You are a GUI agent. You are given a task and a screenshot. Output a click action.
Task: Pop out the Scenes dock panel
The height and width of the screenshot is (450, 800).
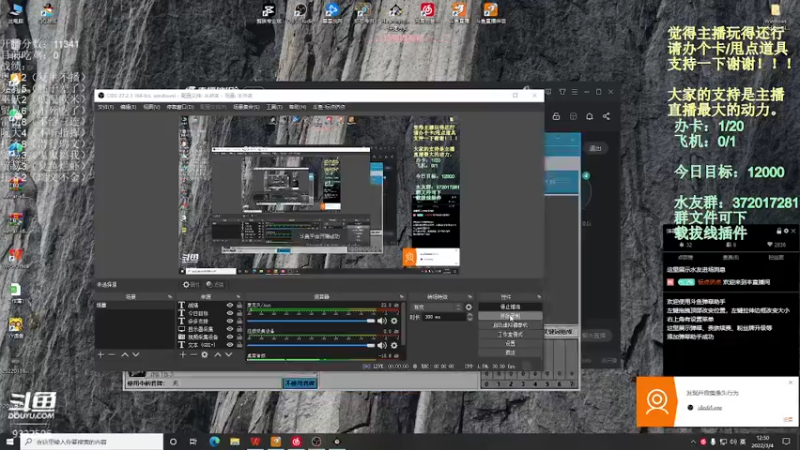170,296
